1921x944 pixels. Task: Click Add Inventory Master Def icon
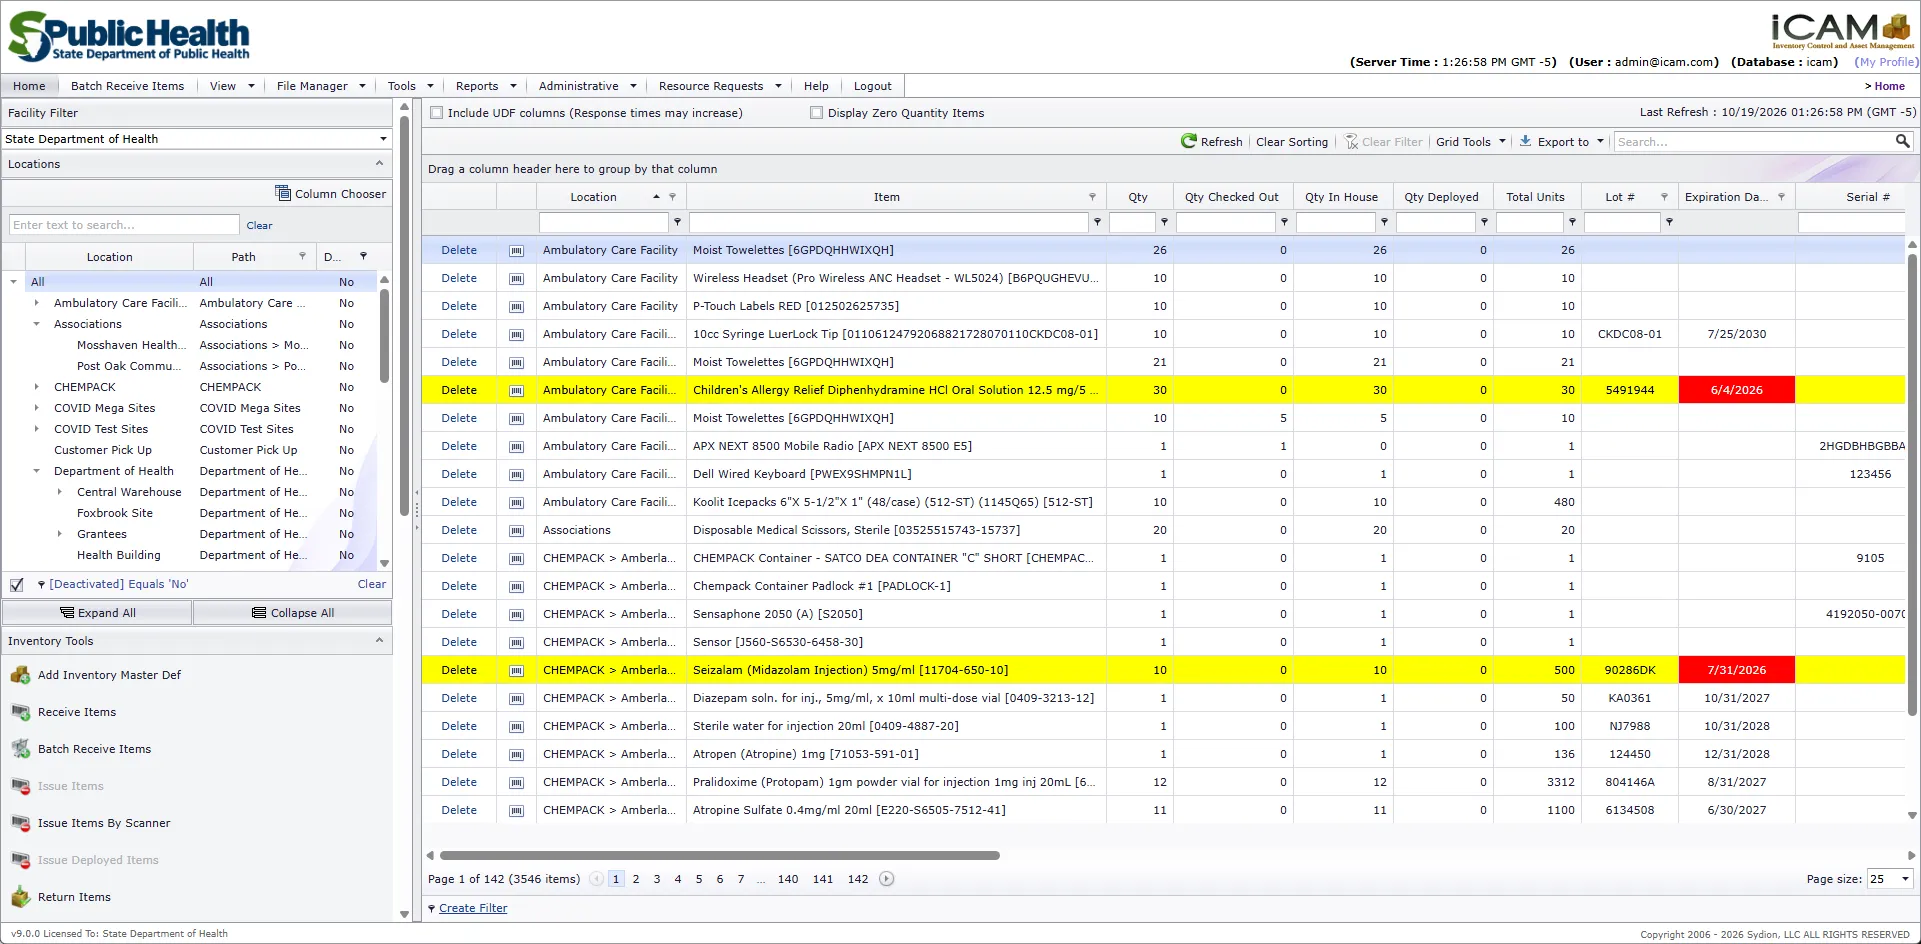pyautogui.click(x=20, y=675)
